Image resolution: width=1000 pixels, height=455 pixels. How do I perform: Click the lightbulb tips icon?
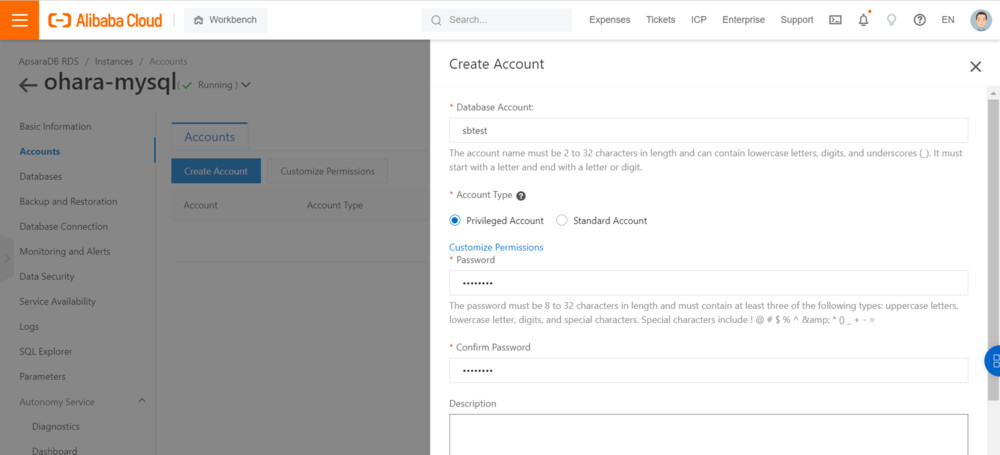891,20
